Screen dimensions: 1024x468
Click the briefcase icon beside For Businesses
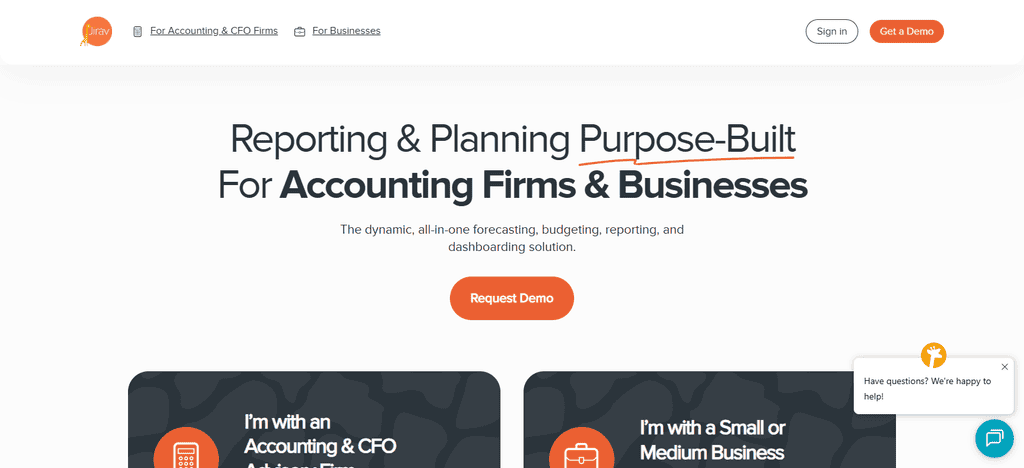tap(299, 31)
